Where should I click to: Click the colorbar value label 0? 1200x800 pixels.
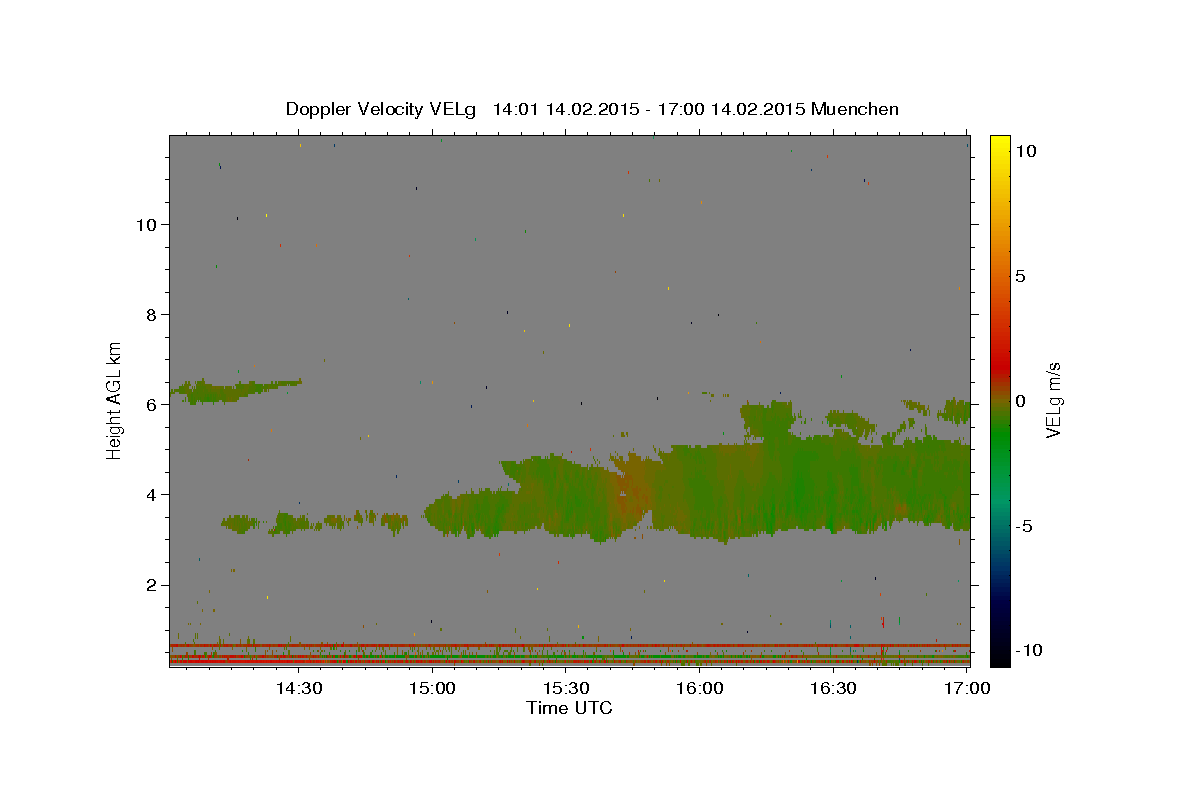coord(1020,401)
